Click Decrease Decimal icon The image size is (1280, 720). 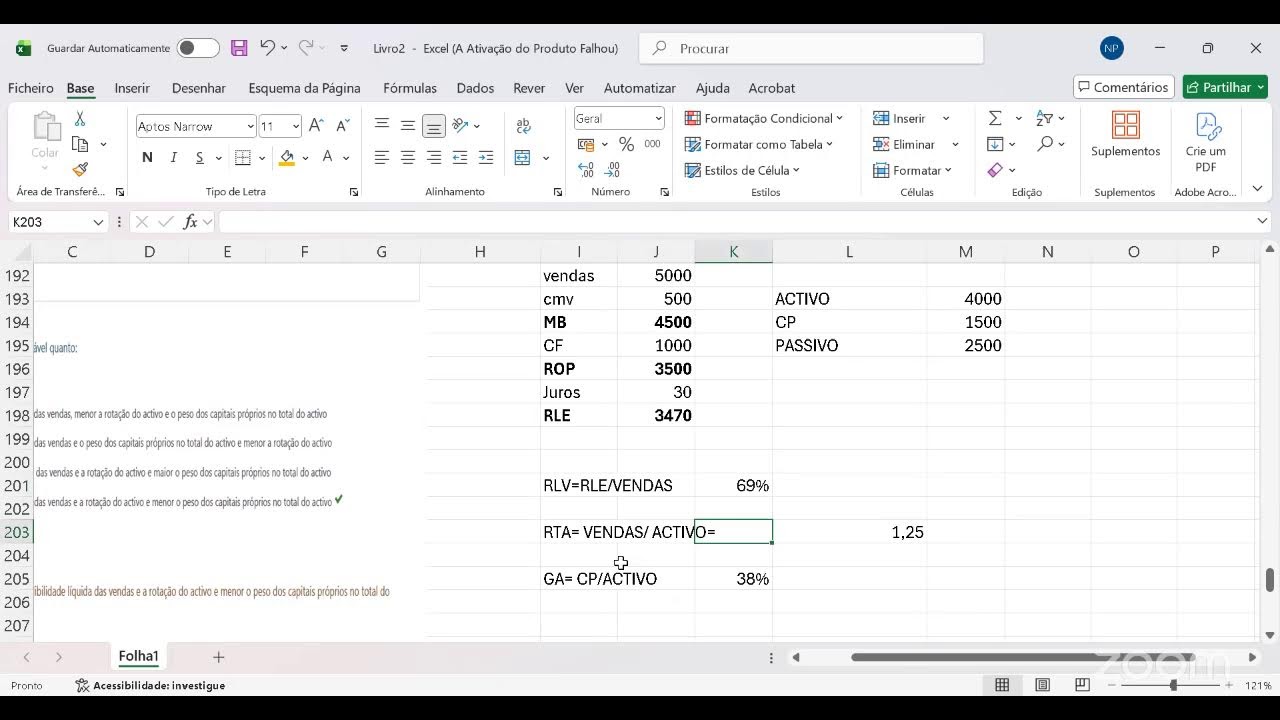click(x=612, y=170)
